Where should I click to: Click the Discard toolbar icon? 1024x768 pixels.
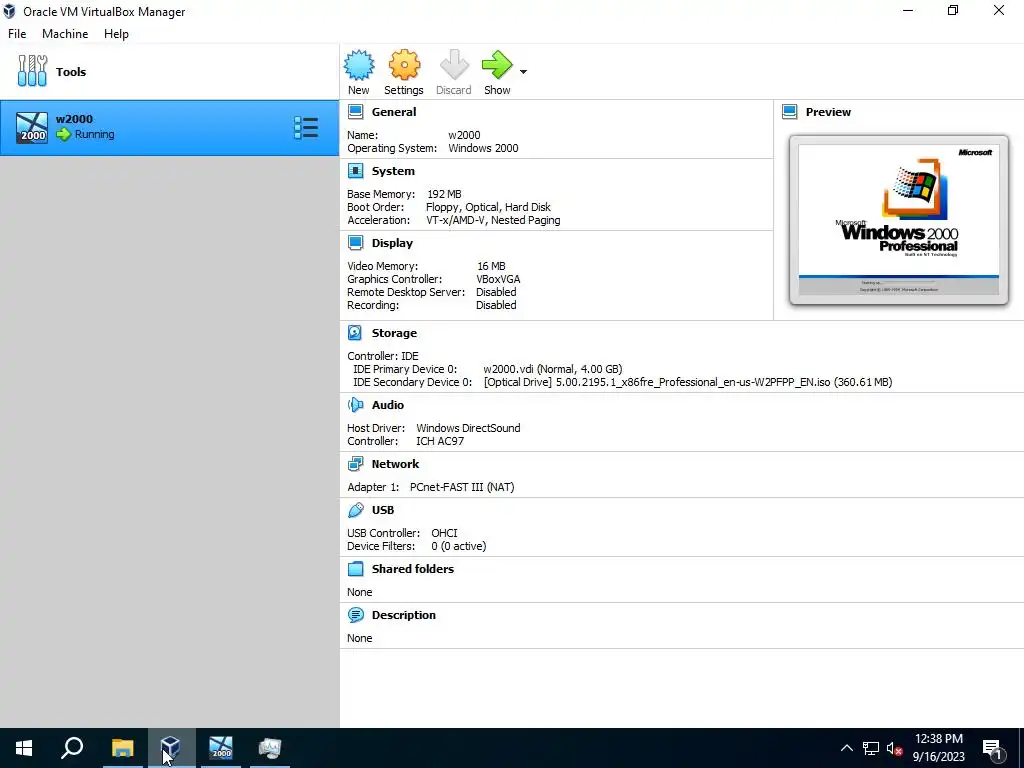point(454,65)
